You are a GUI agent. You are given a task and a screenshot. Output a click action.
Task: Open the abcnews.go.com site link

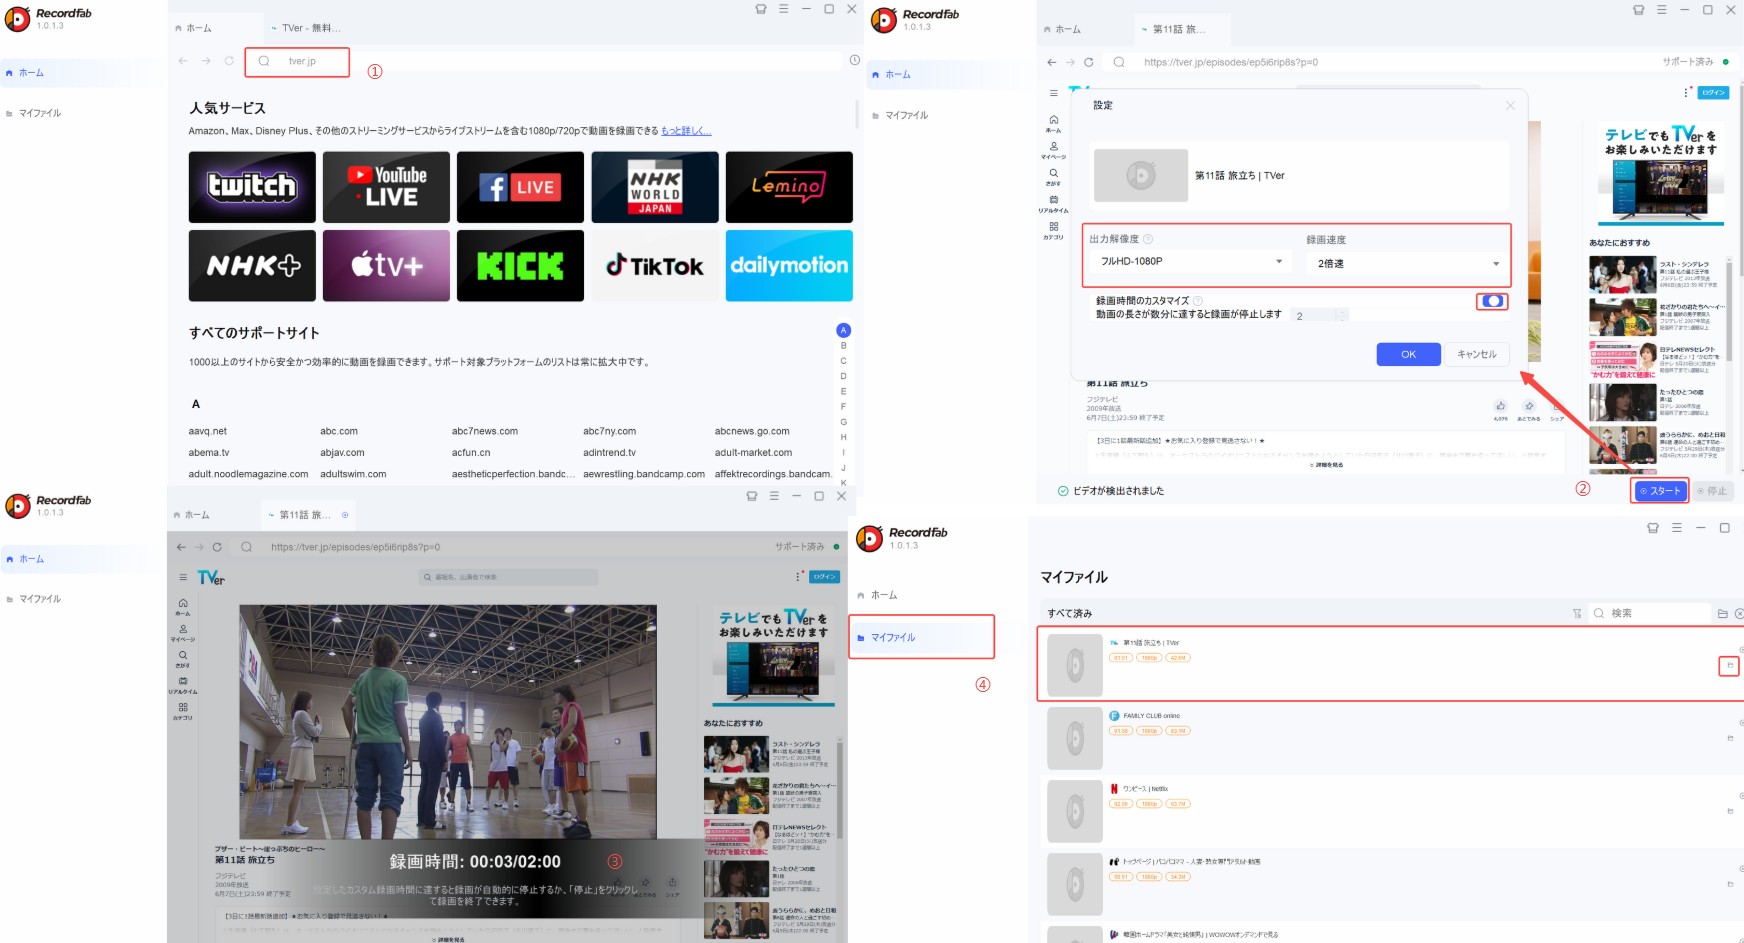752,432
